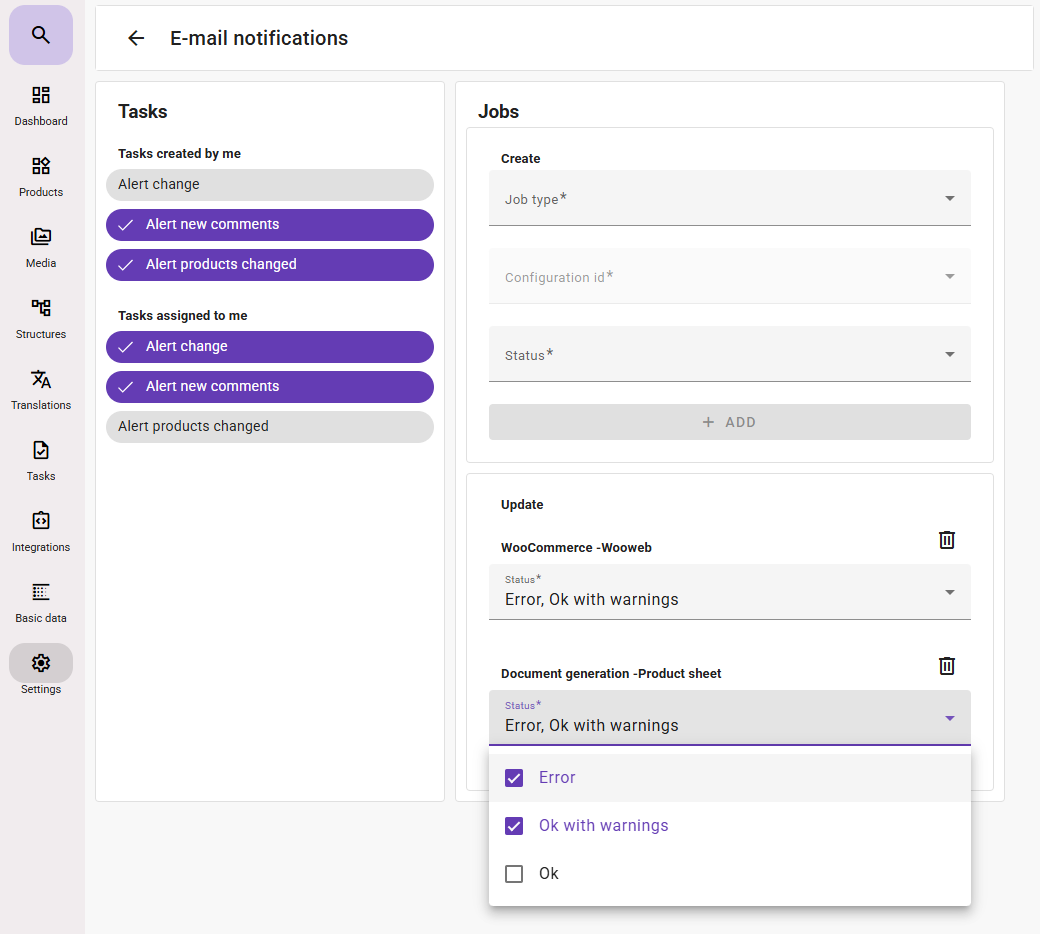1040x934 pixels.
Task: Click the Settings label in the sidebar
Action: click(x=40, y=689)
